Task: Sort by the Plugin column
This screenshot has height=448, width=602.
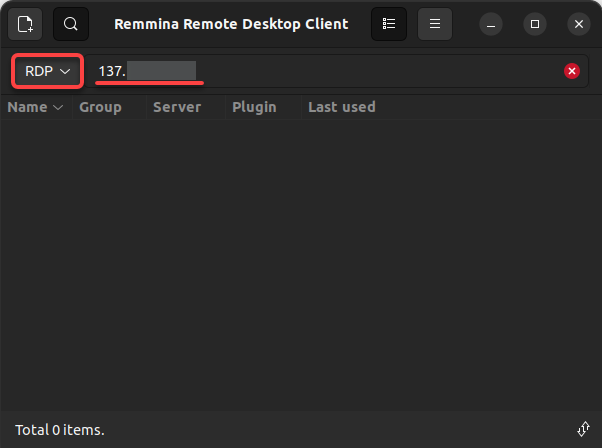Action: click(x=263, y=107)
